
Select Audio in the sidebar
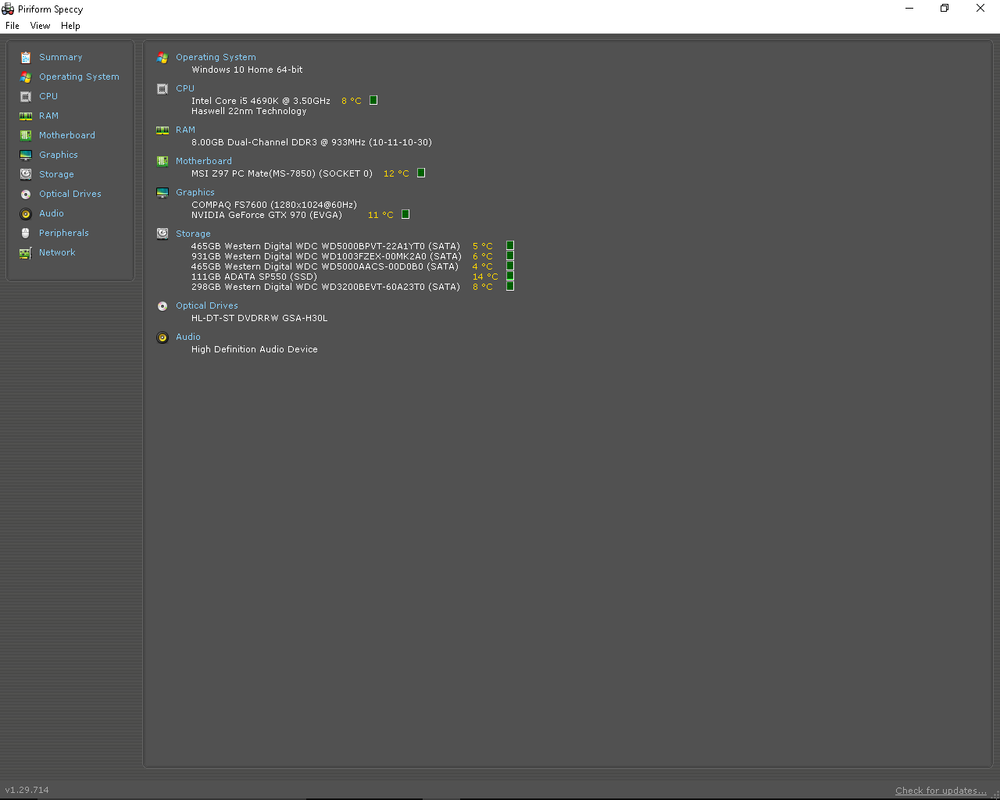[52, 214]
